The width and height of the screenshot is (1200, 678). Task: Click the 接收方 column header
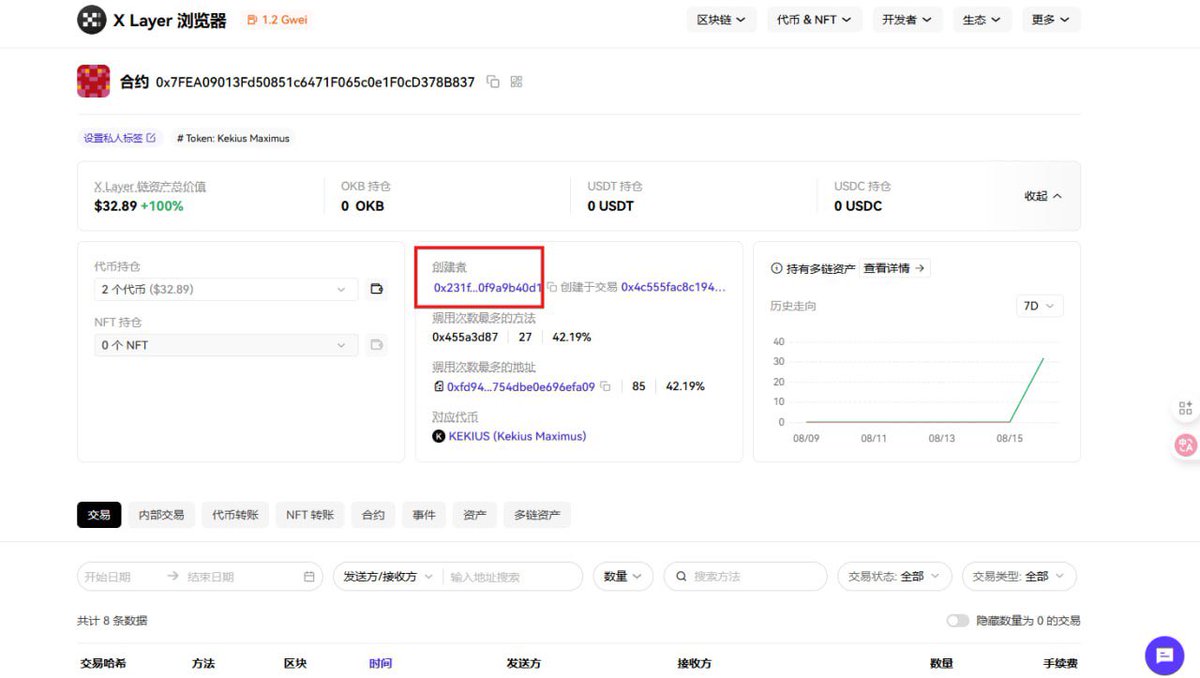(695, 663)
